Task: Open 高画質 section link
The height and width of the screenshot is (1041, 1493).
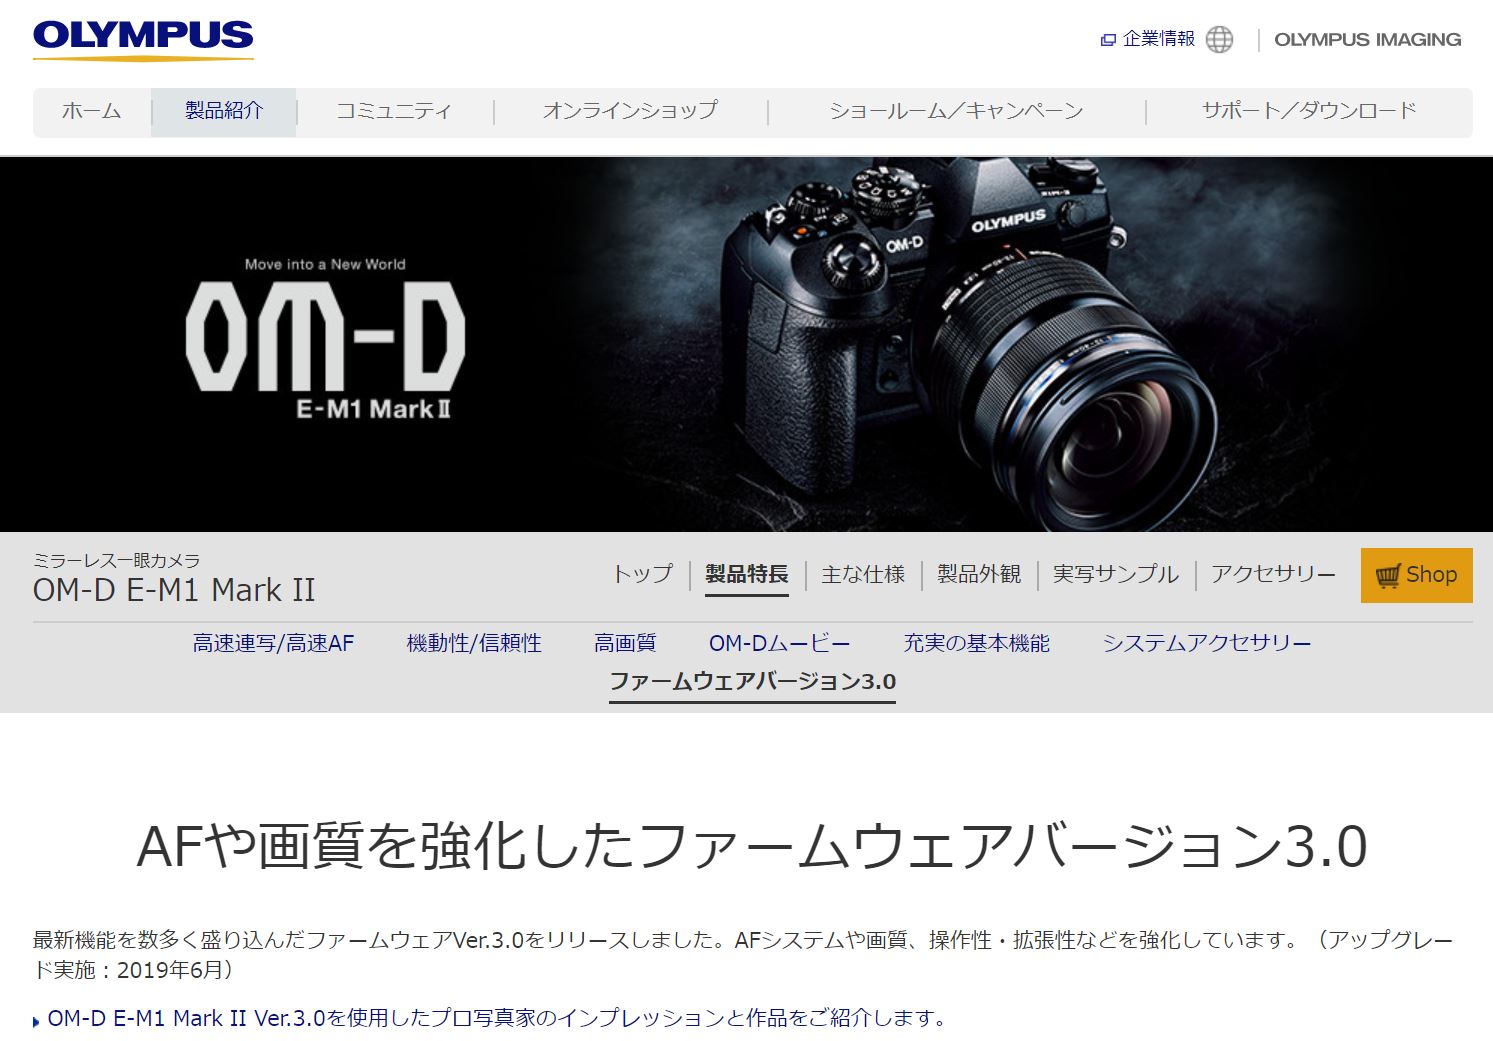Action: [625, 643]
